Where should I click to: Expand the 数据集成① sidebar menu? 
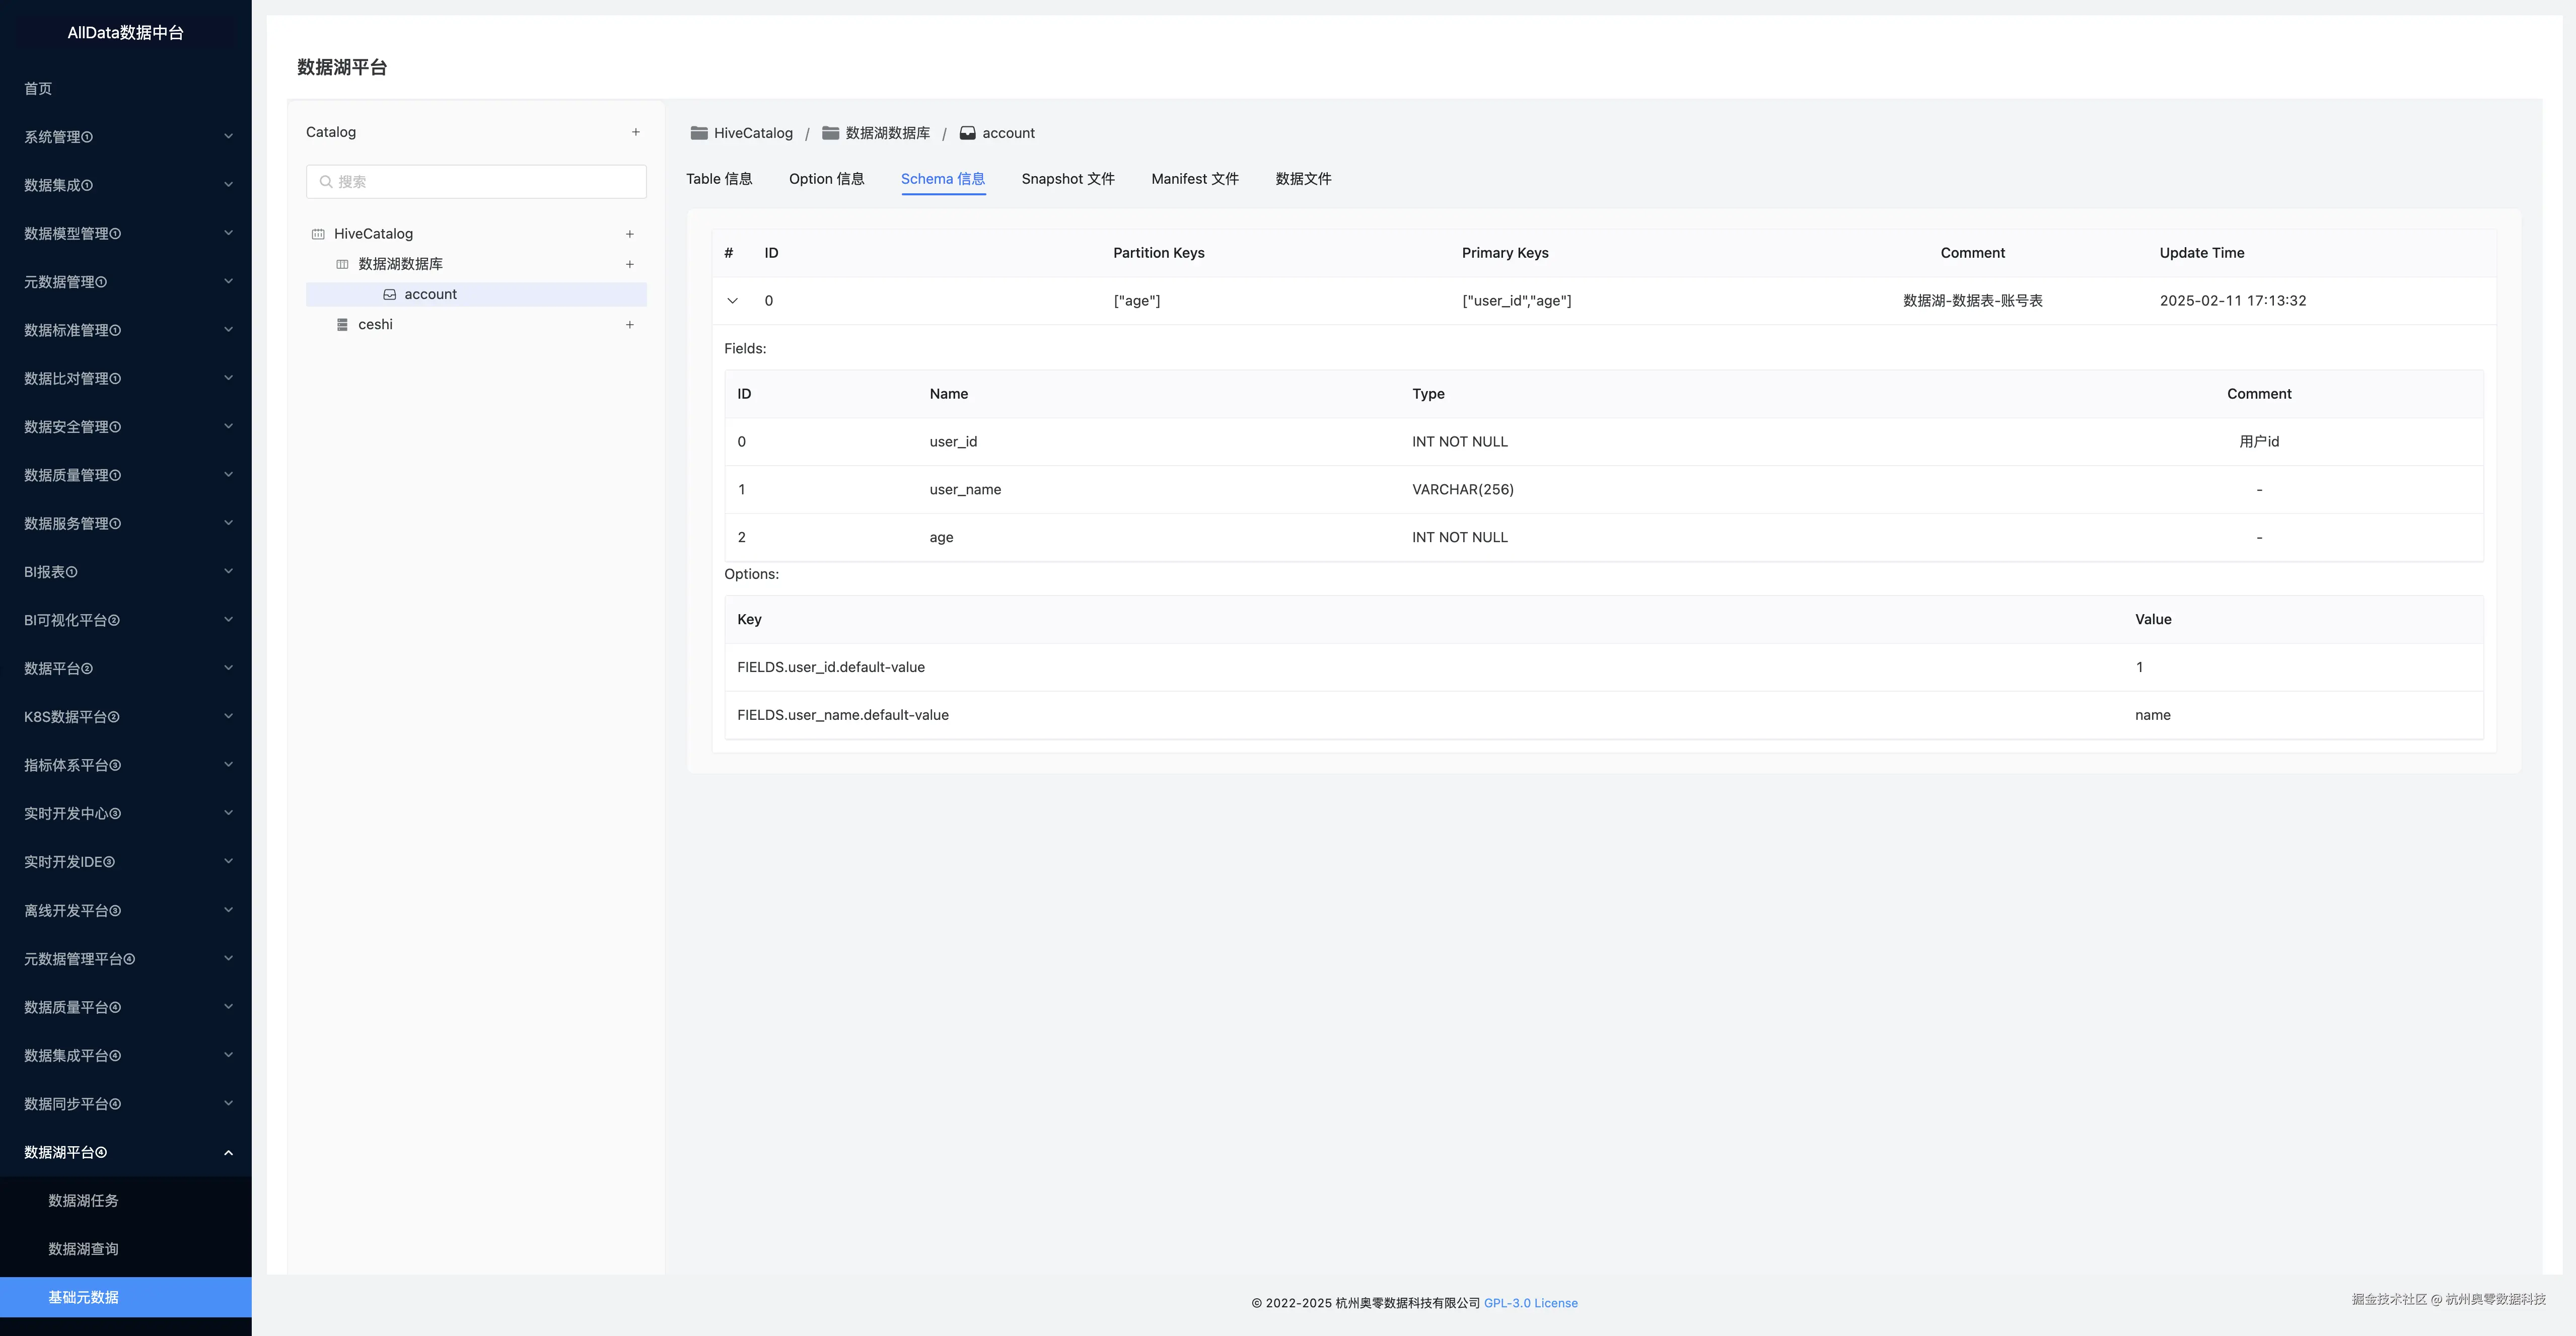point(125,185)
